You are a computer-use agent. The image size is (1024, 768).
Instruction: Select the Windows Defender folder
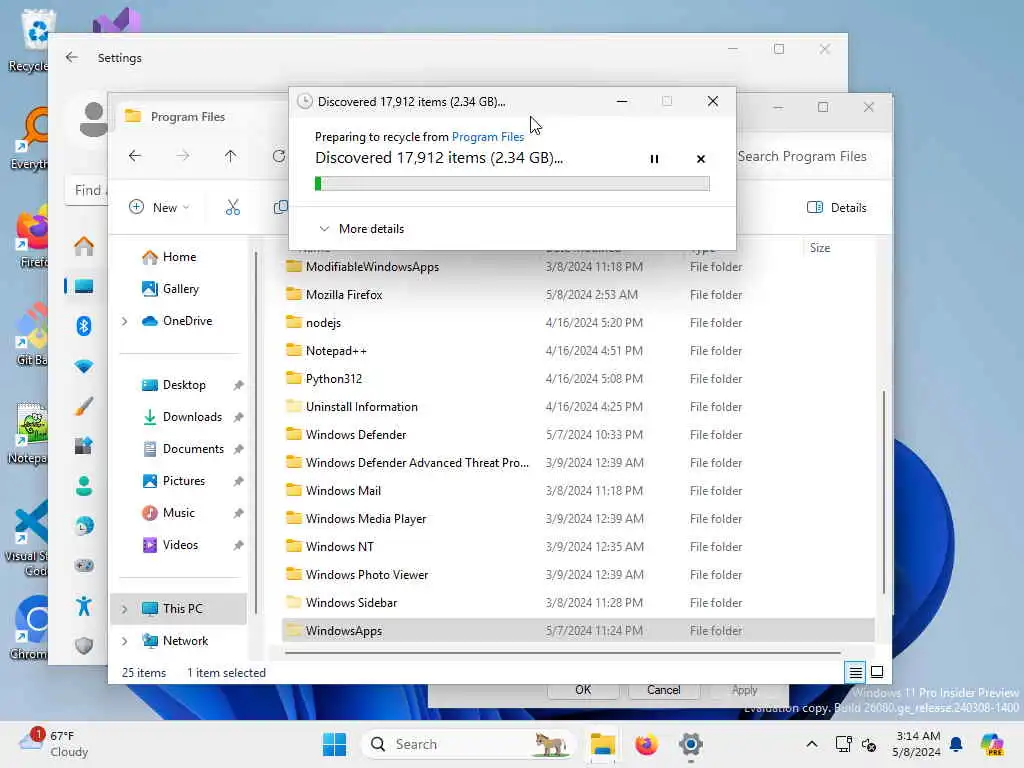pos(578,435)
